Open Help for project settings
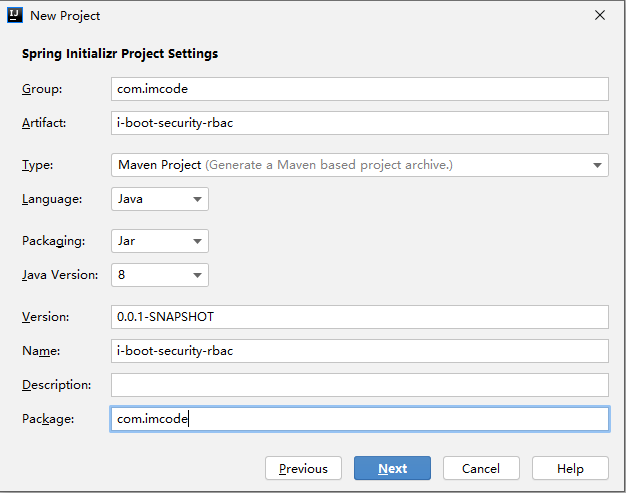Screen dimensions: 626x493 point(570,468)
